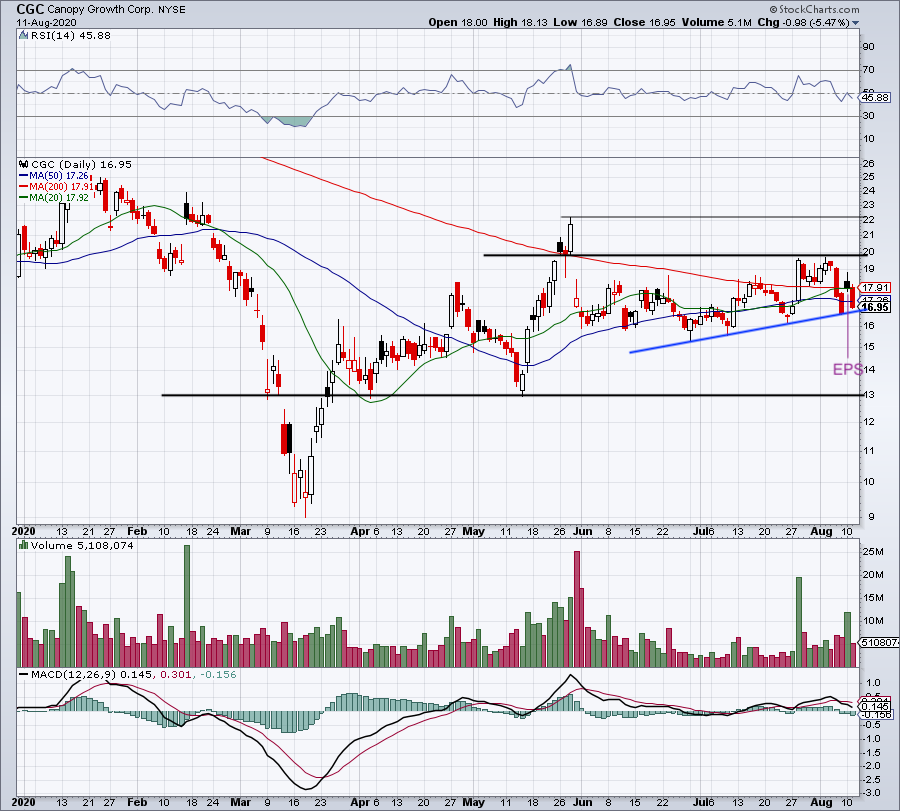
Task: Select the Volume 5,108,074 legend text
Action: (x=82, y=546)
